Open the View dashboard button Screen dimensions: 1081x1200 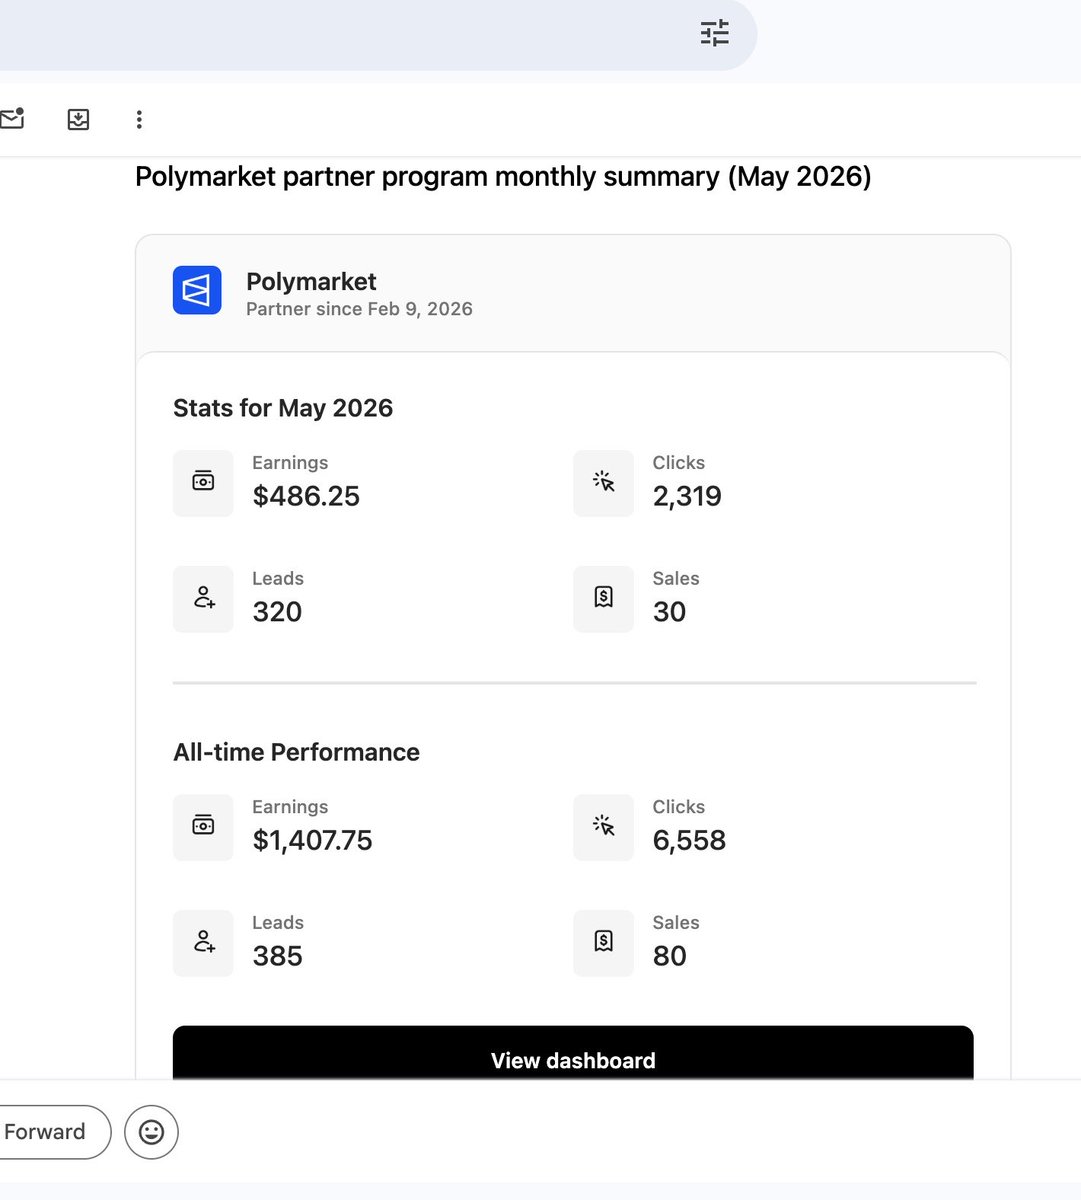[573, 1053]
